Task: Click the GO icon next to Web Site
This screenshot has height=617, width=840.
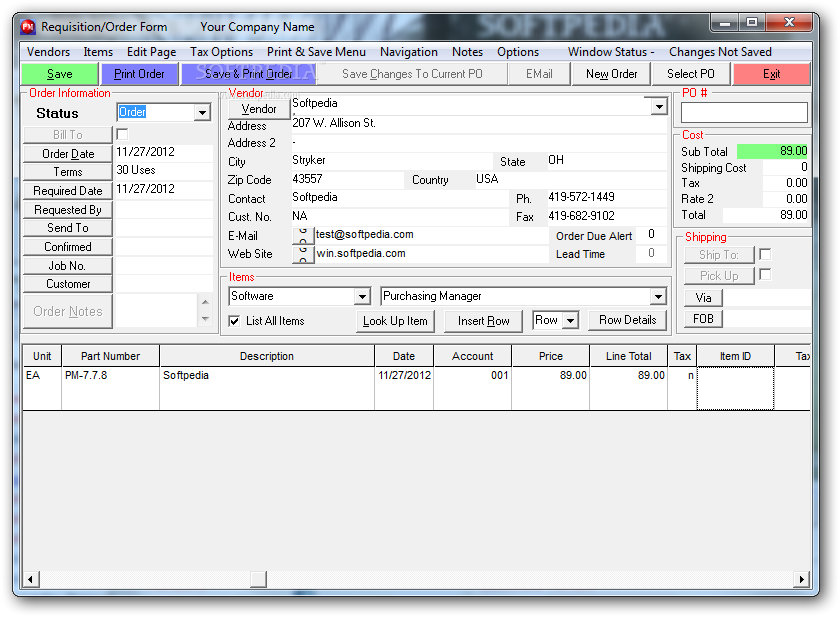Action: point(303,254)
